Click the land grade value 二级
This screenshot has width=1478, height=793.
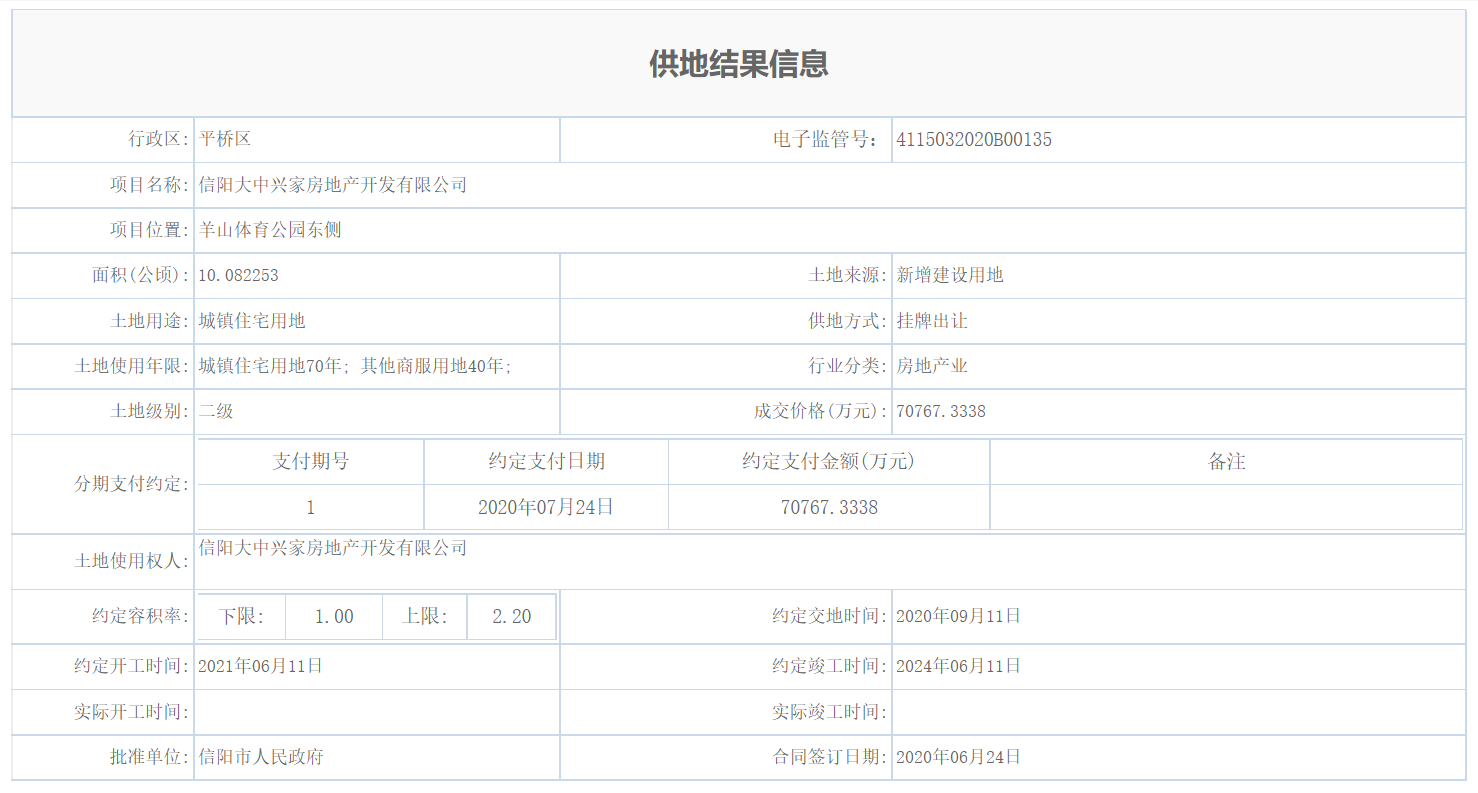tap(216, 411)
